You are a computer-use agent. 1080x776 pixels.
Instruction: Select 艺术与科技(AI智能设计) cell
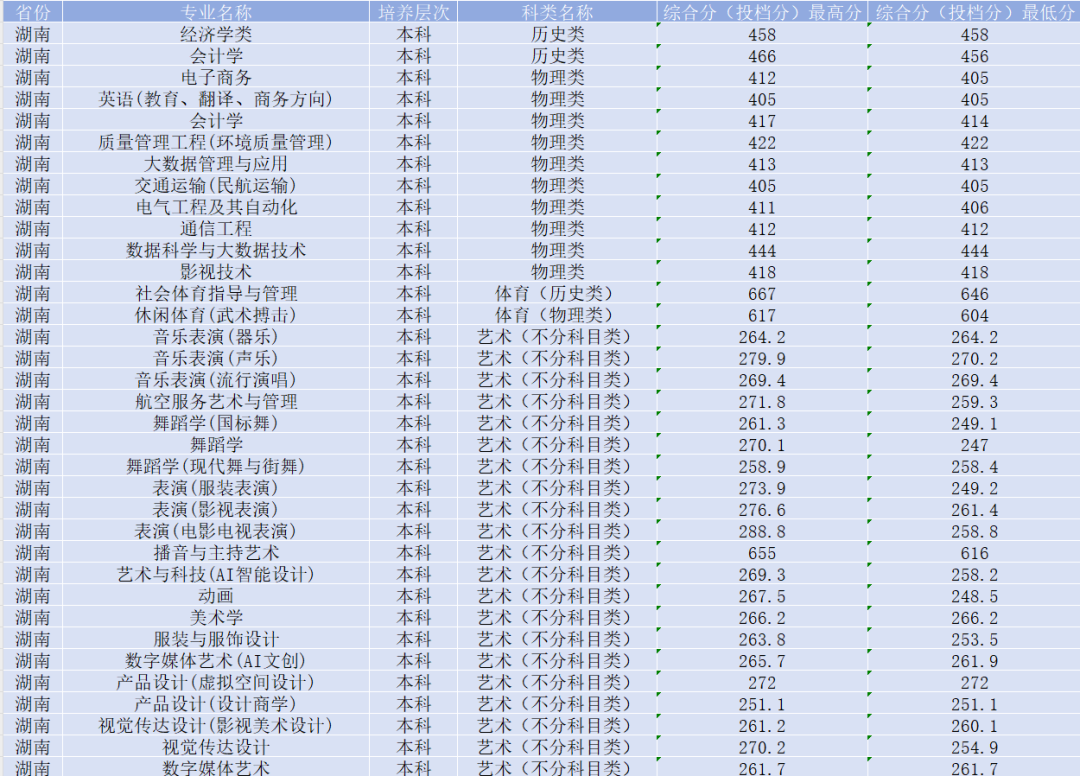coord(216,574)
